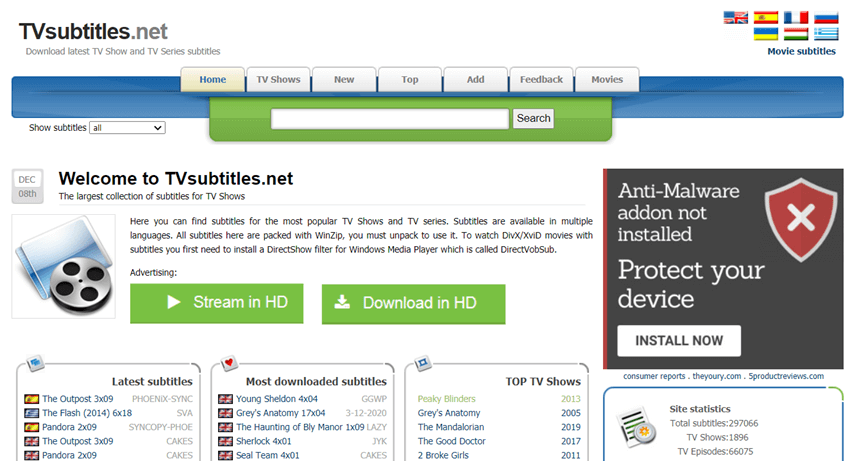Switch to the Movies tab

click(607, 80)
